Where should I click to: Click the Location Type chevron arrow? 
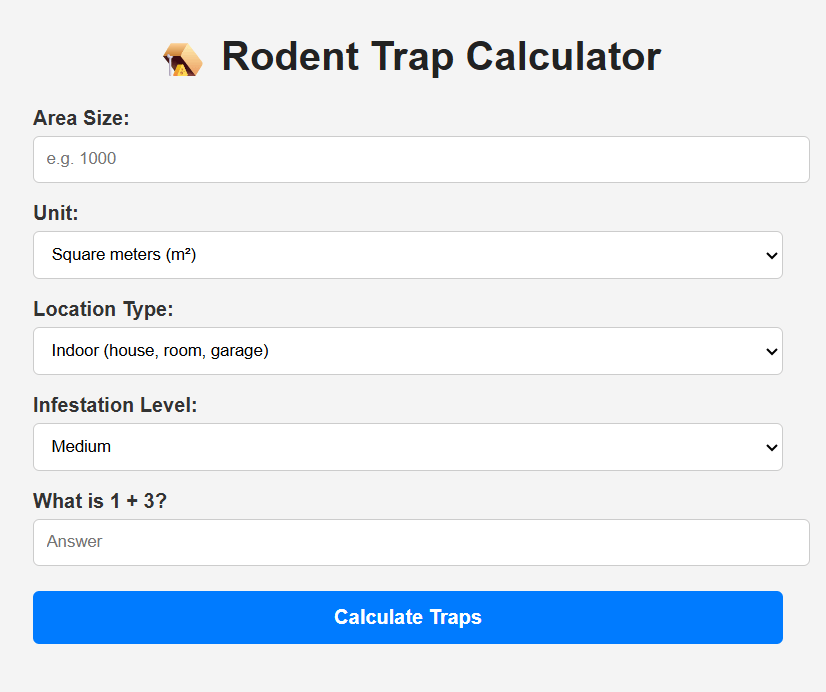tap(771, 352)
